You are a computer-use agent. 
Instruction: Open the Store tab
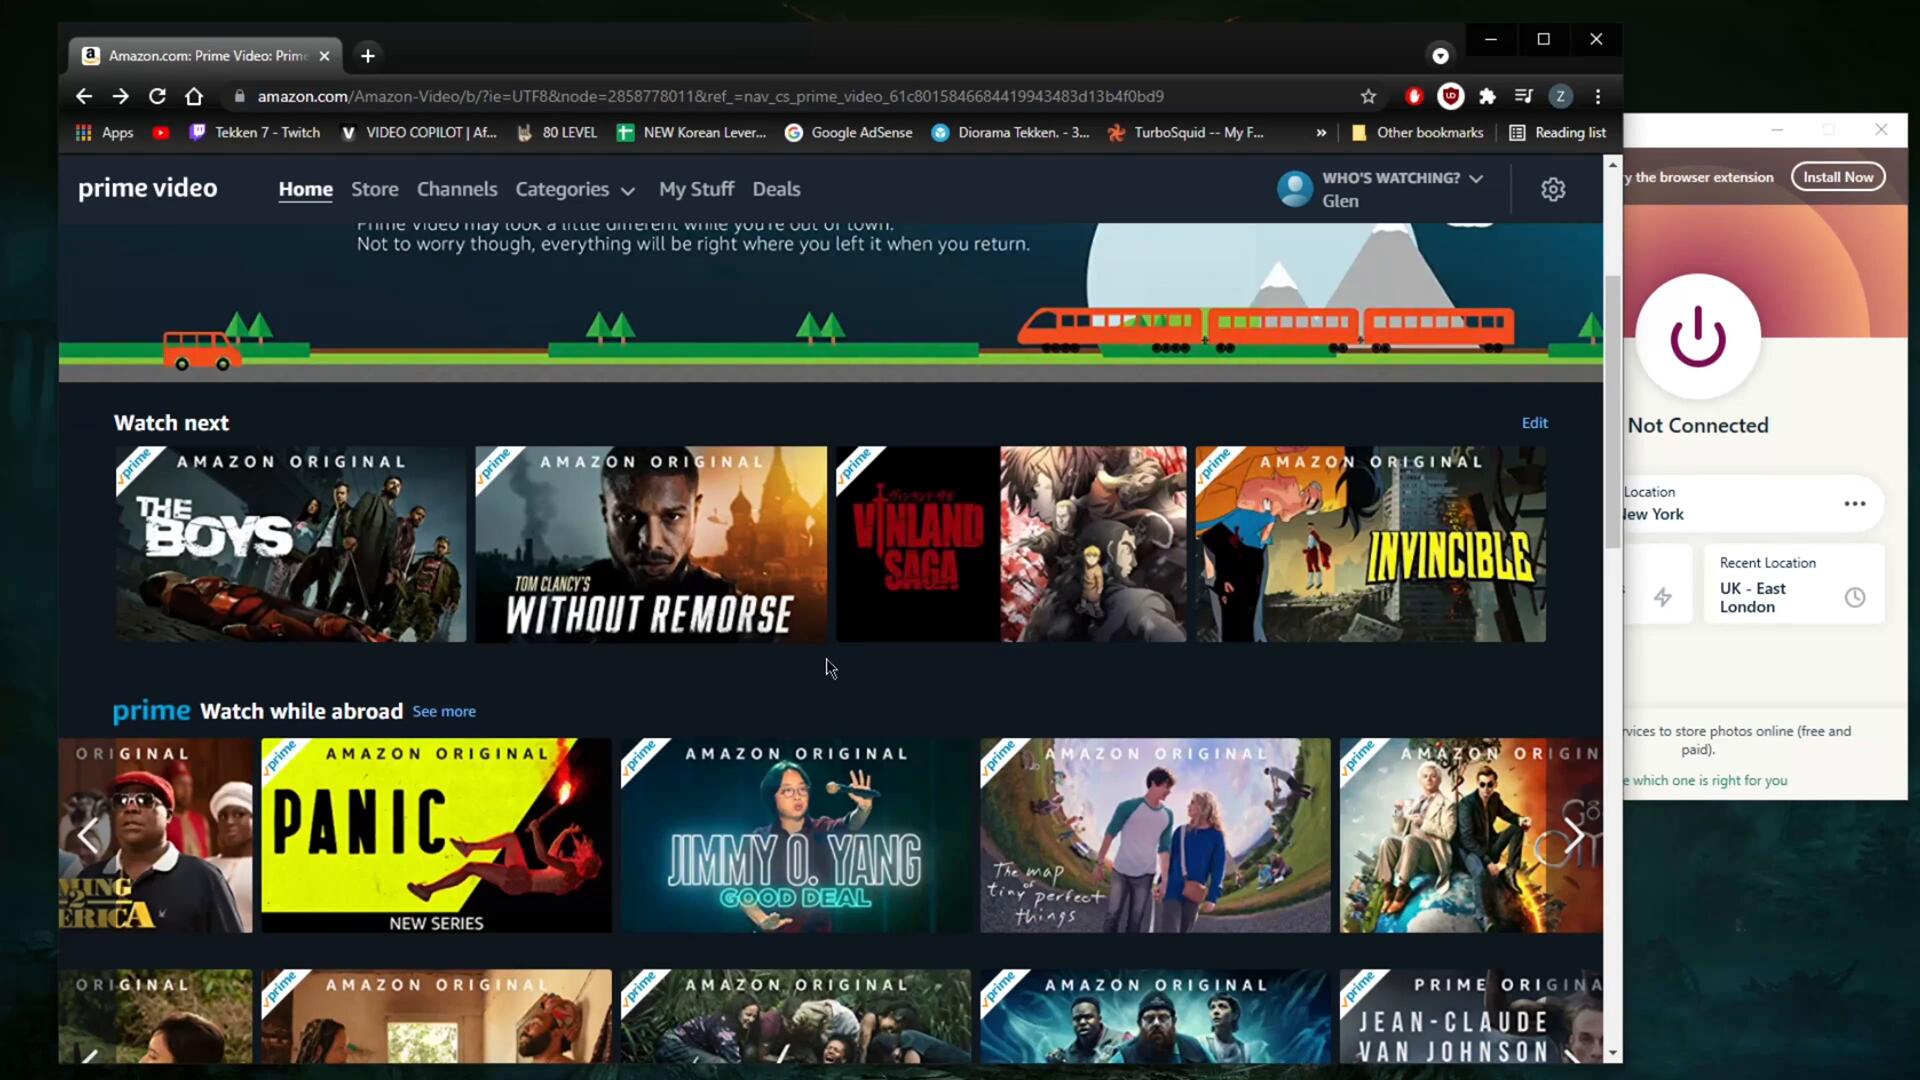(x=374, y=190)
